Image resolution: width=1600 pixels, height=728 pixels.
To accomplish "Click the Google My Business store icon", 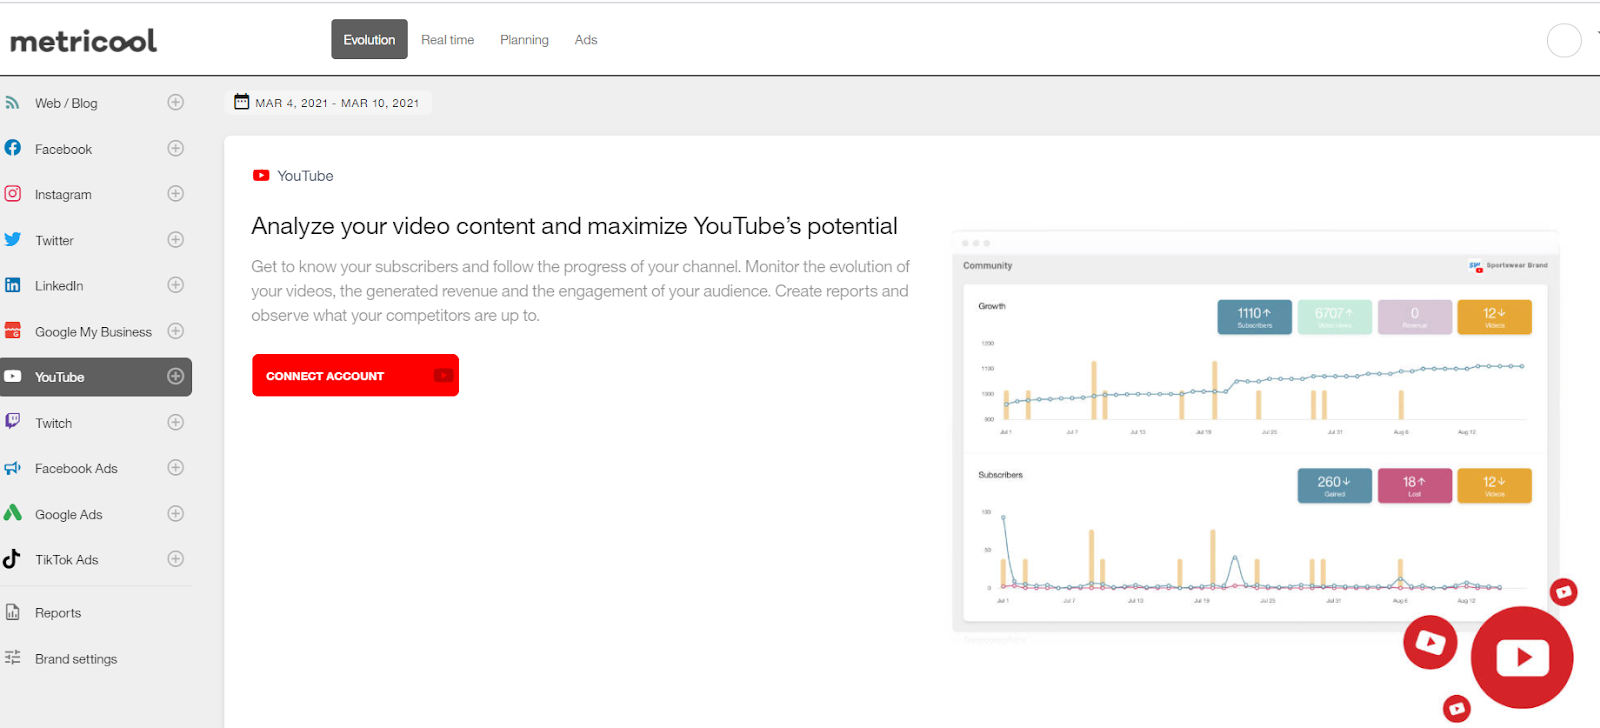I will (12, 330).
